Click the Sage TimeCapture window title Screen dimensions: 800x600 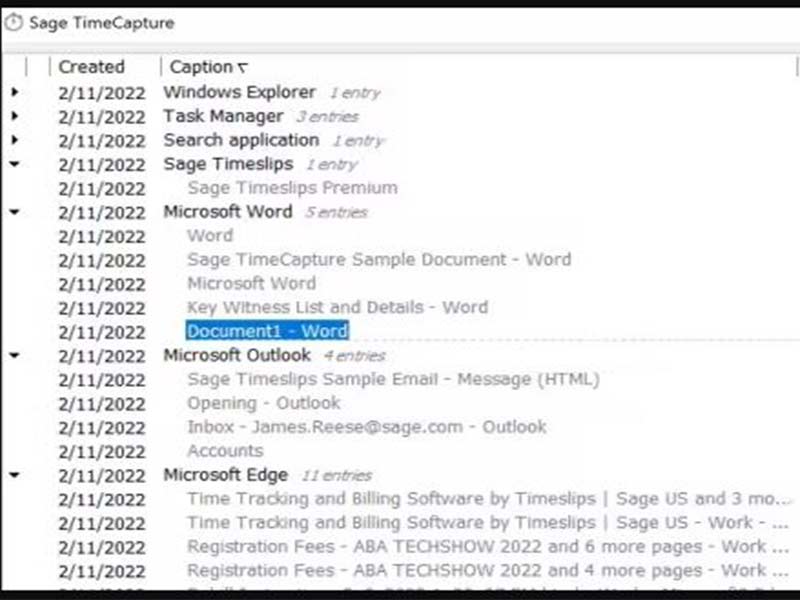point(102,23)
